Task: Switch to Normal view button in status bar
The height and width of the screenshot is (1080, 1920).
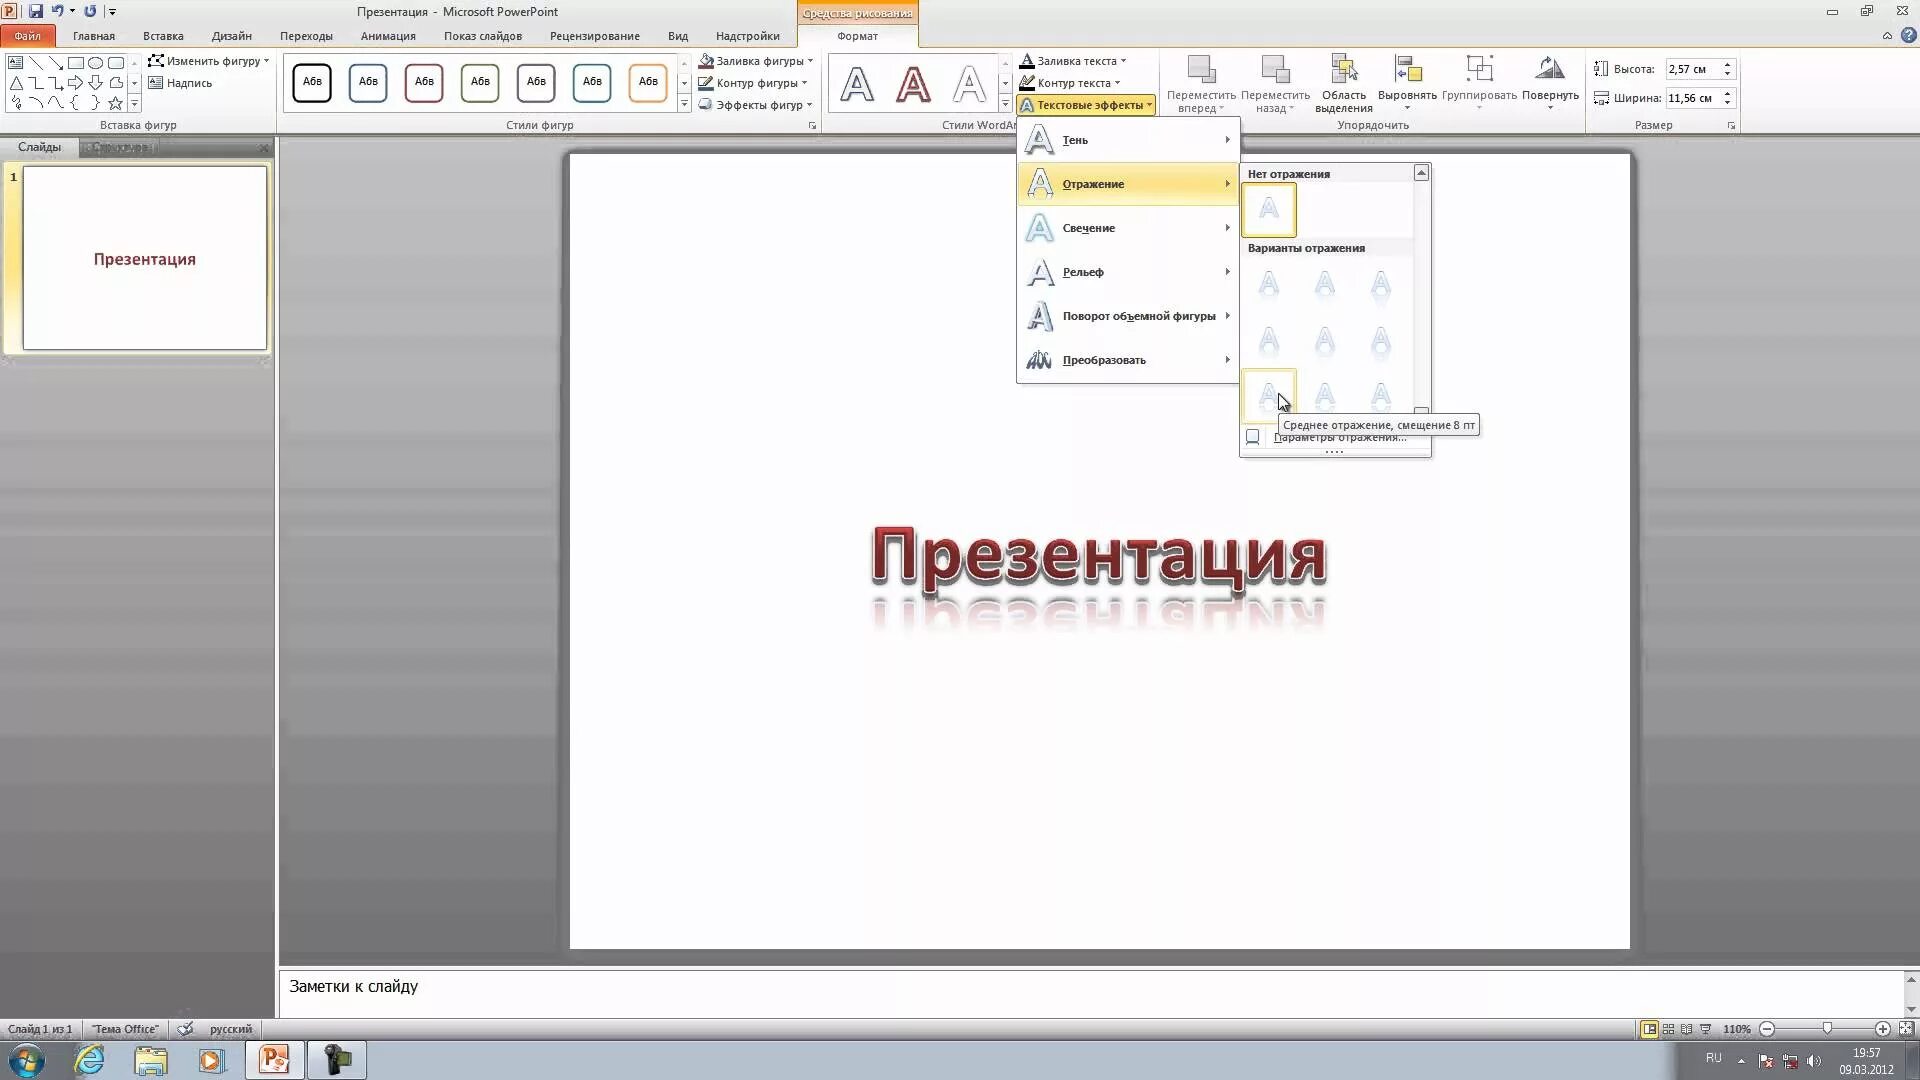Action: click(1649, 1029)
